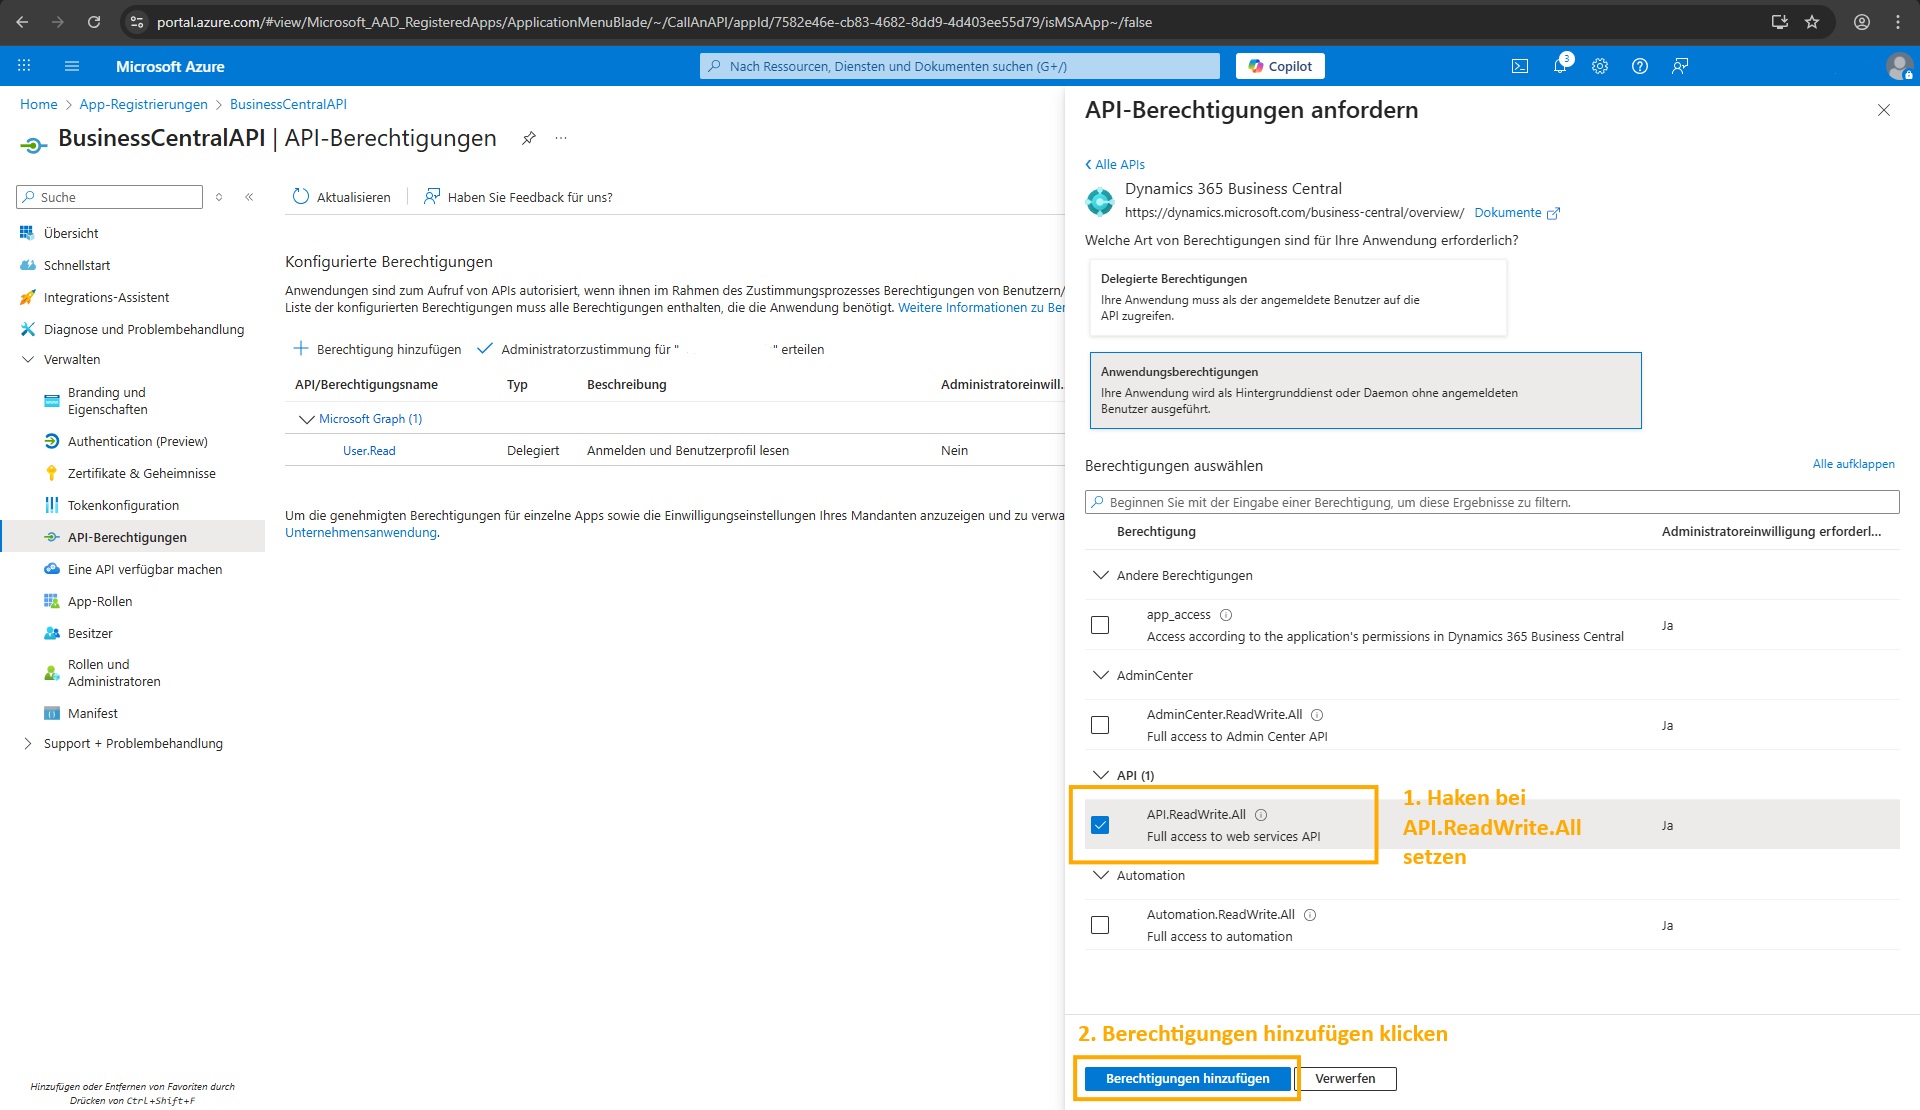Open Unternehmensanwendung link
The image size is (1920, 1110).
click(361, 533)
